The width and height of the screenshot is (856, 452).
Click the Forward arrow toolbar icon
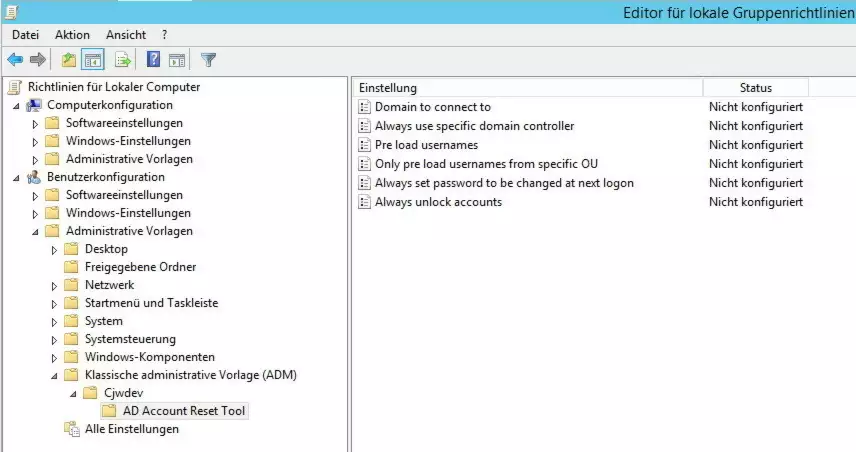(38, 60)
